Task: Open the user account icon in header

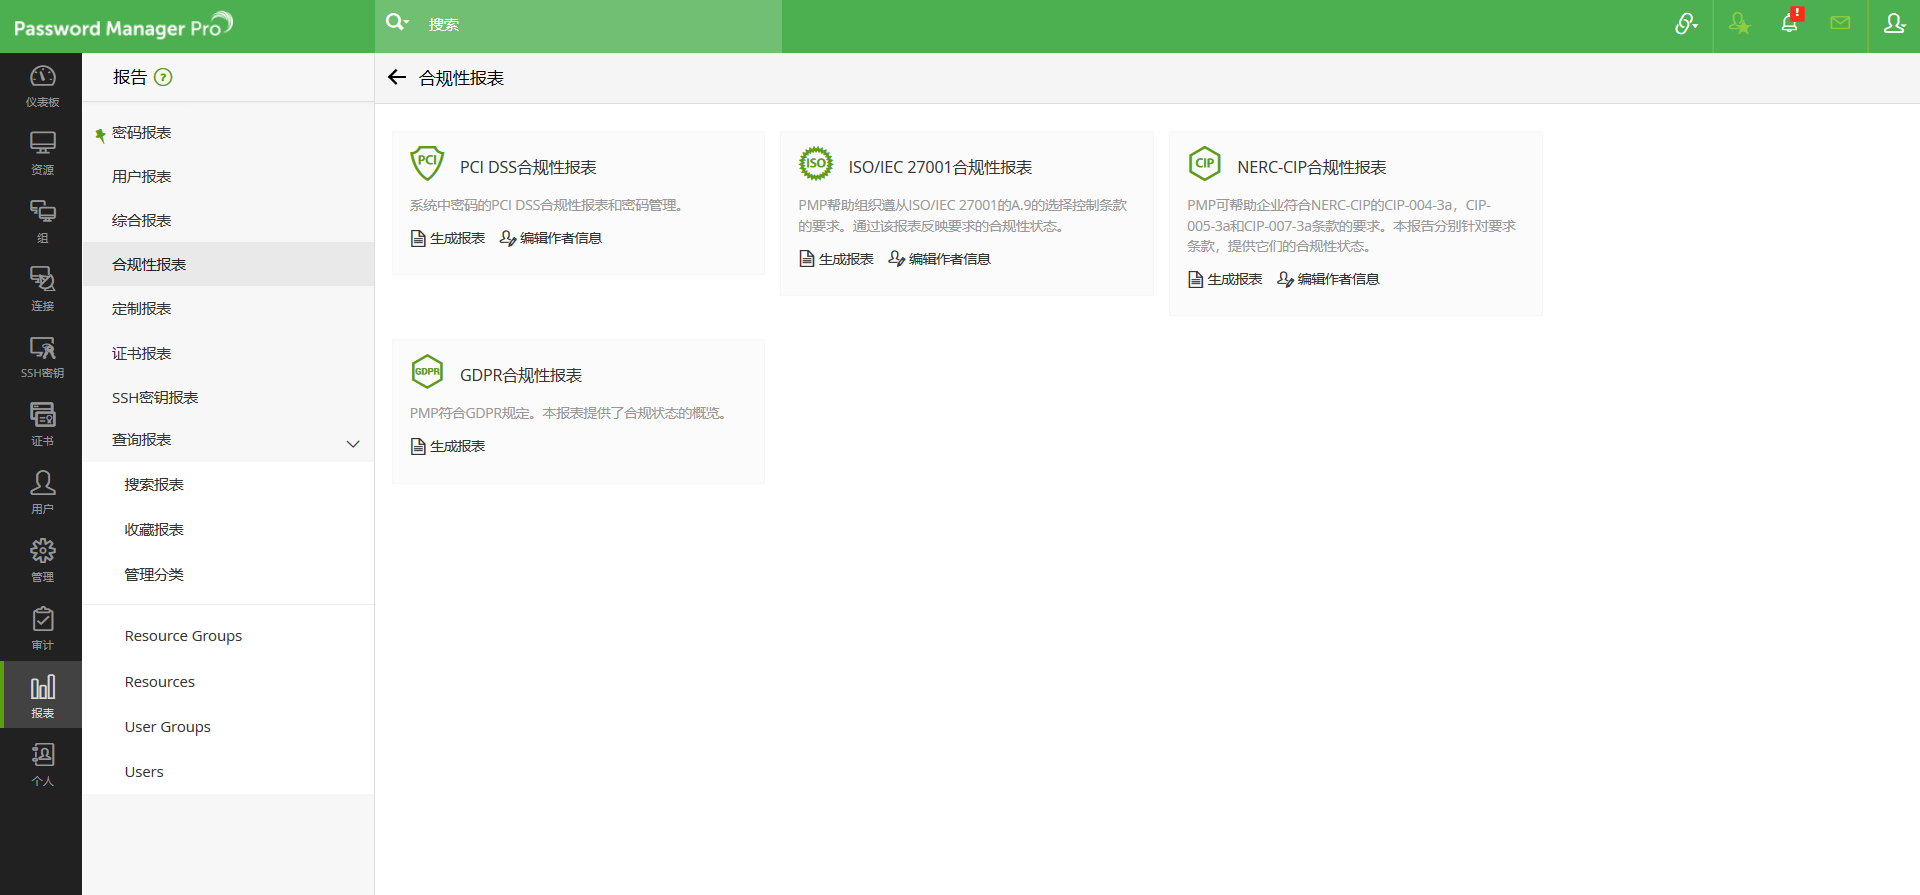Action: (1894, 24)
